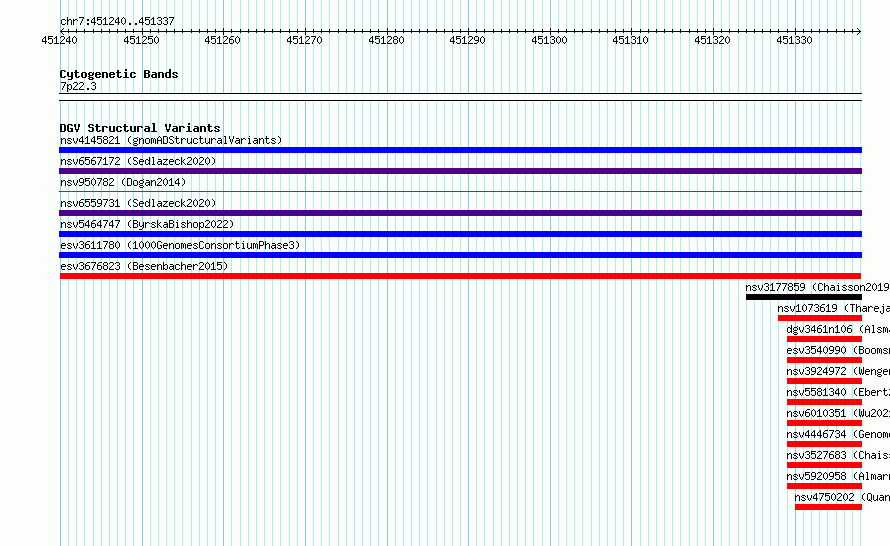
Task: Click the nsv3177859 Chaisson2019 label
Action: [x=817, y=287]
